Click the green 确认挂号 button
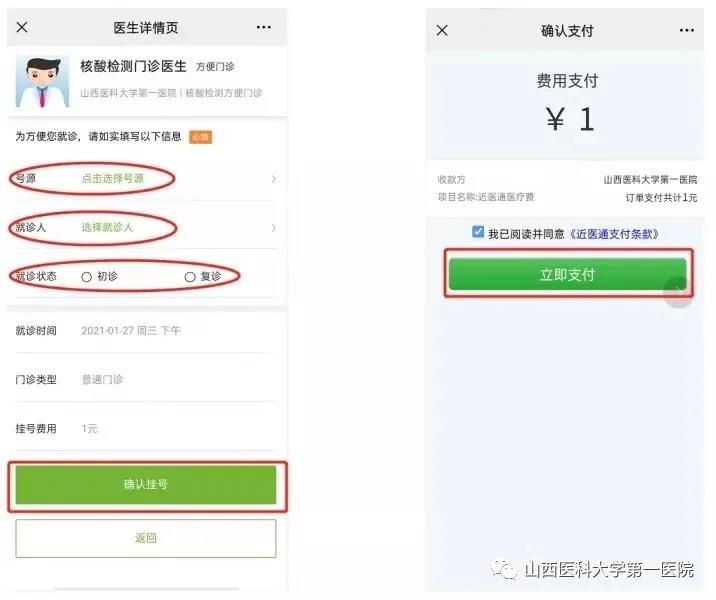Screen dimensions: 716x600 click(146, 484)
